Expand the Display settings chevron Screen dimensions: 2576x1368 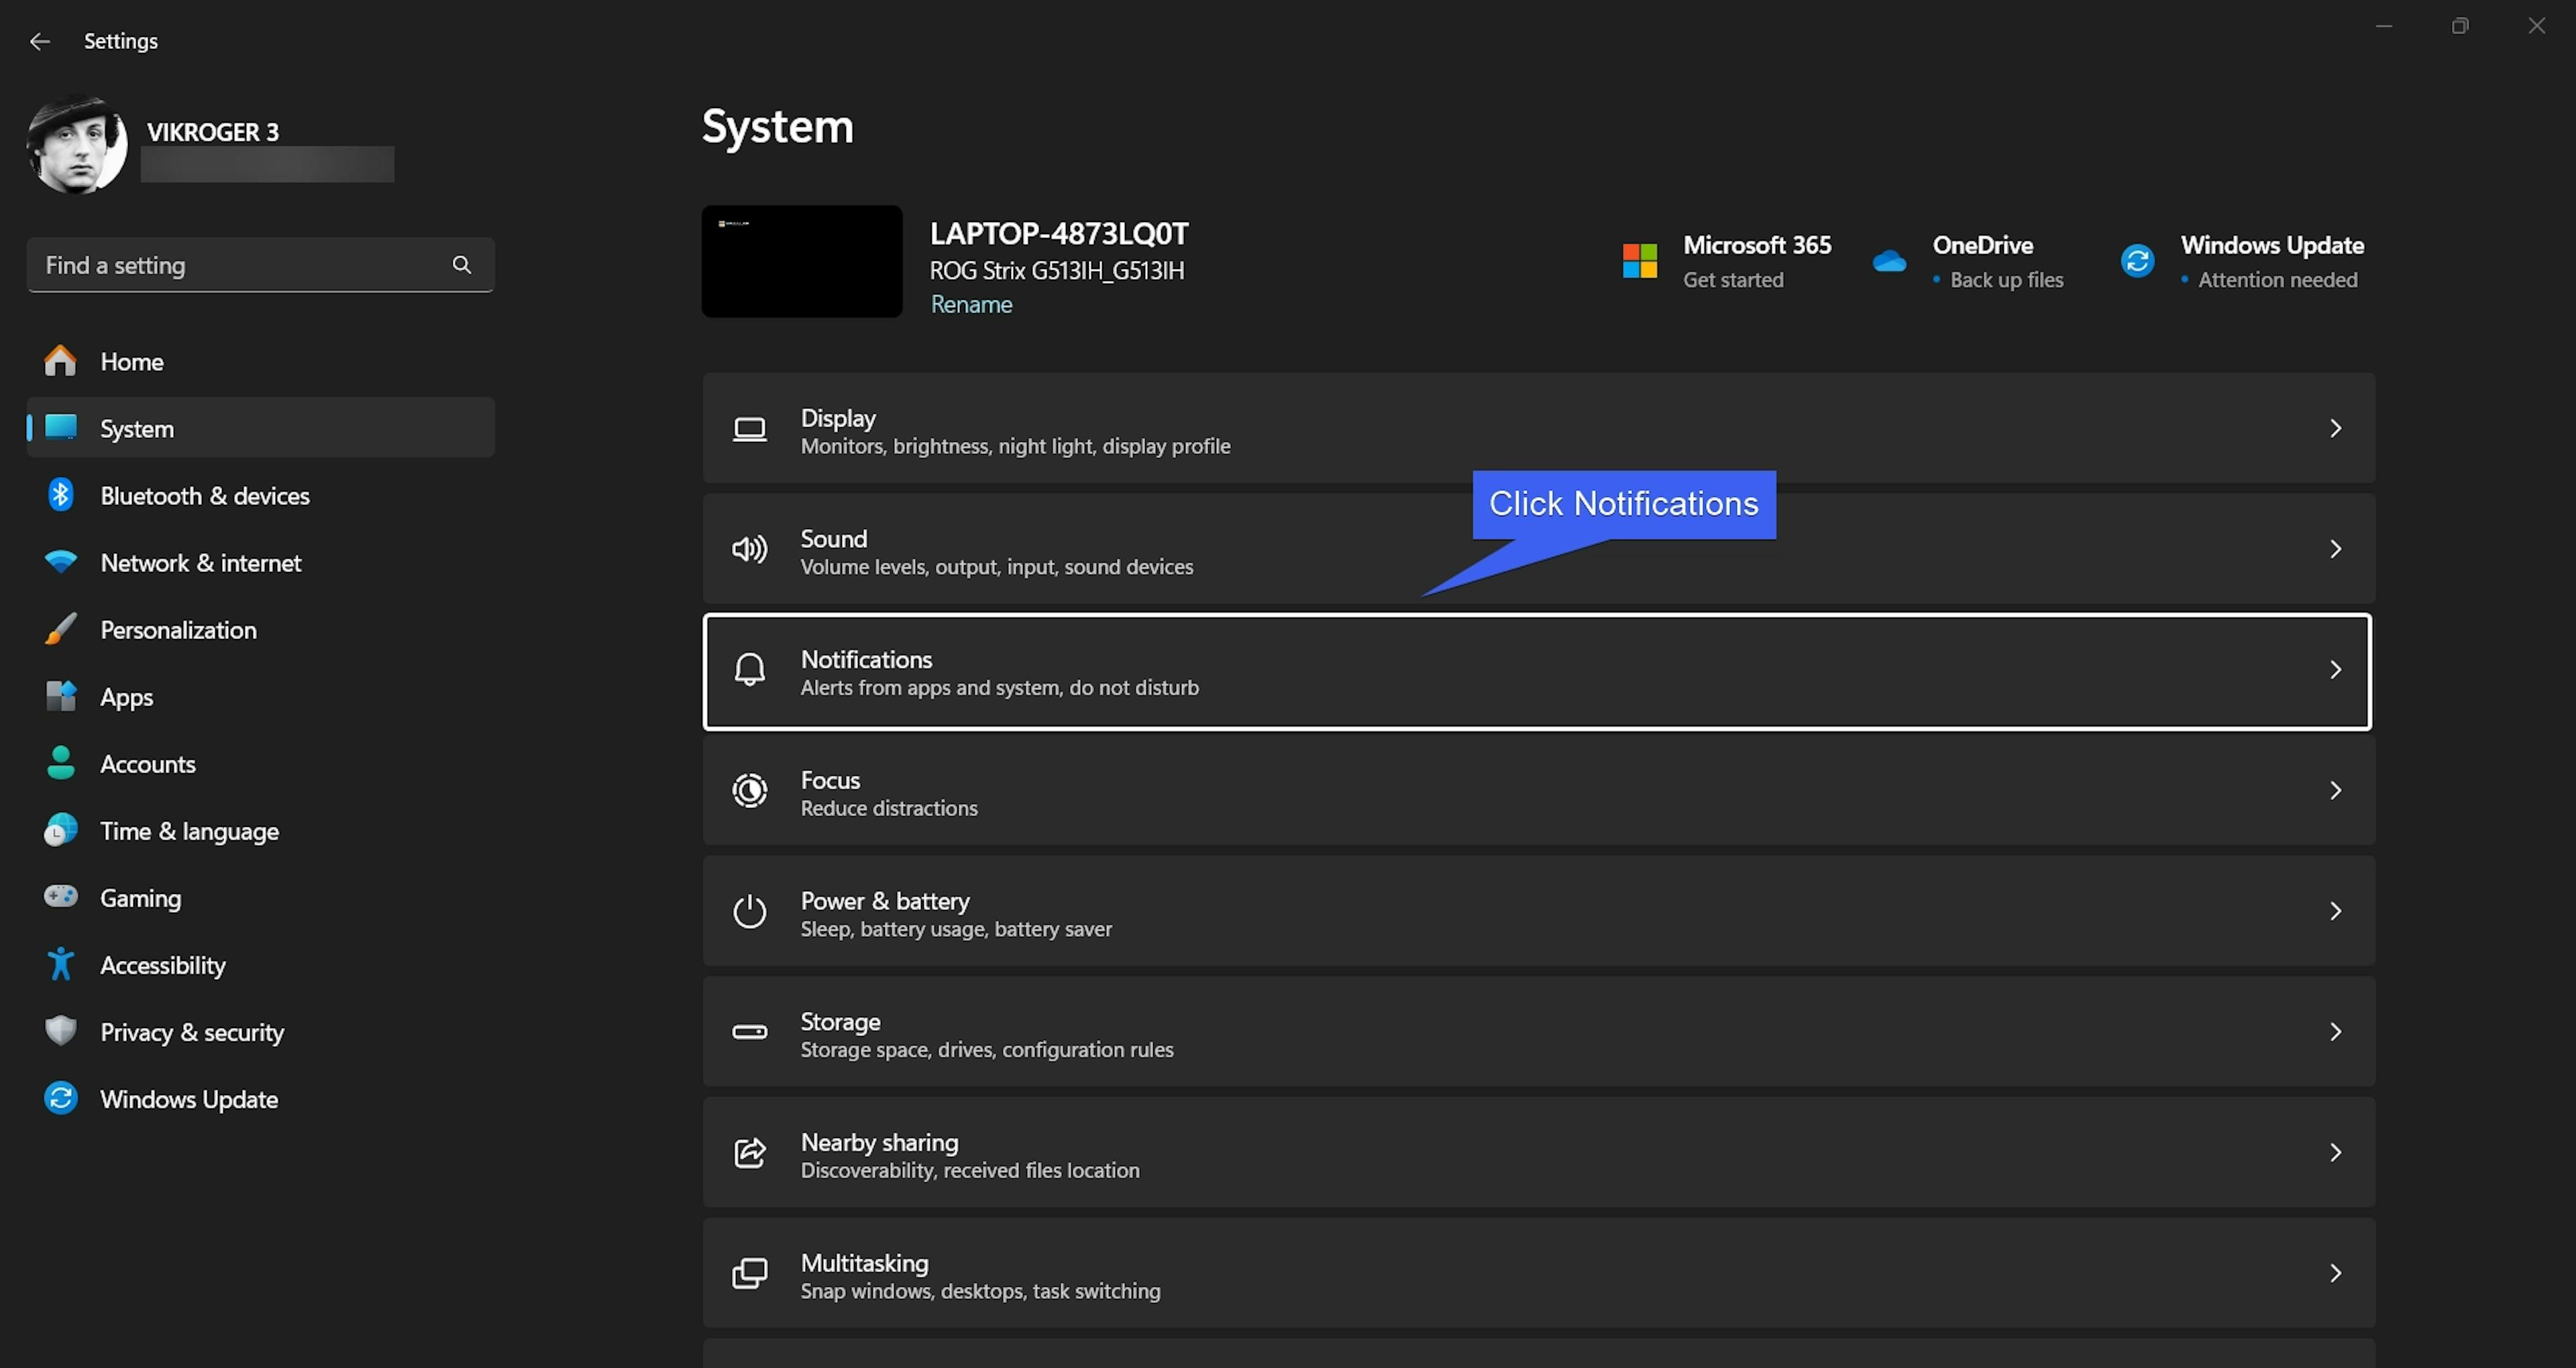pyautogui.click(x=2335, y=428)
